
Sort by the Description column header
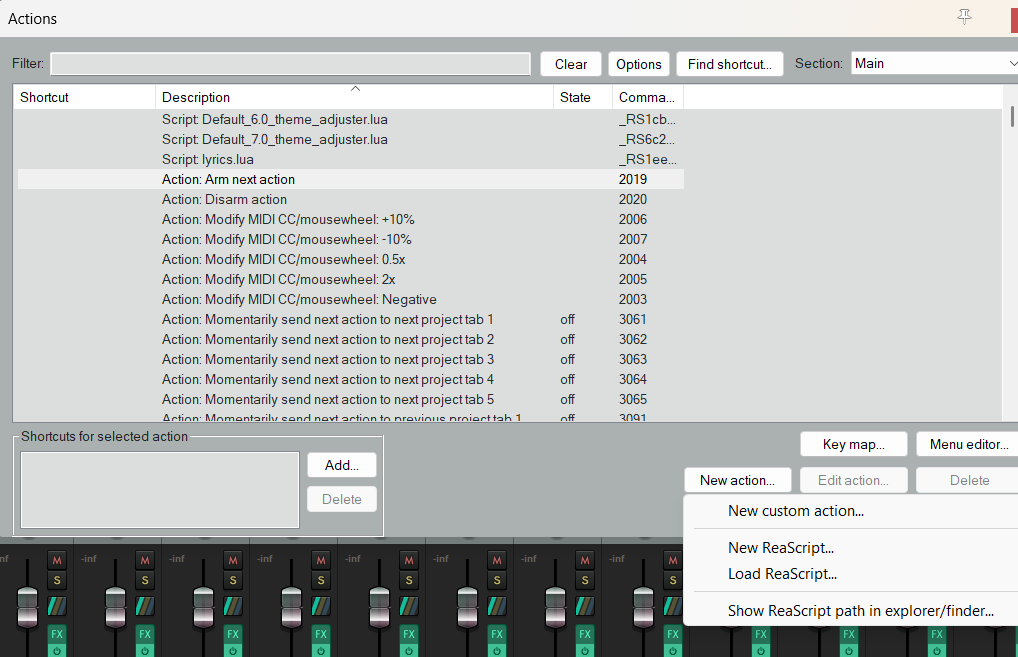354,97
